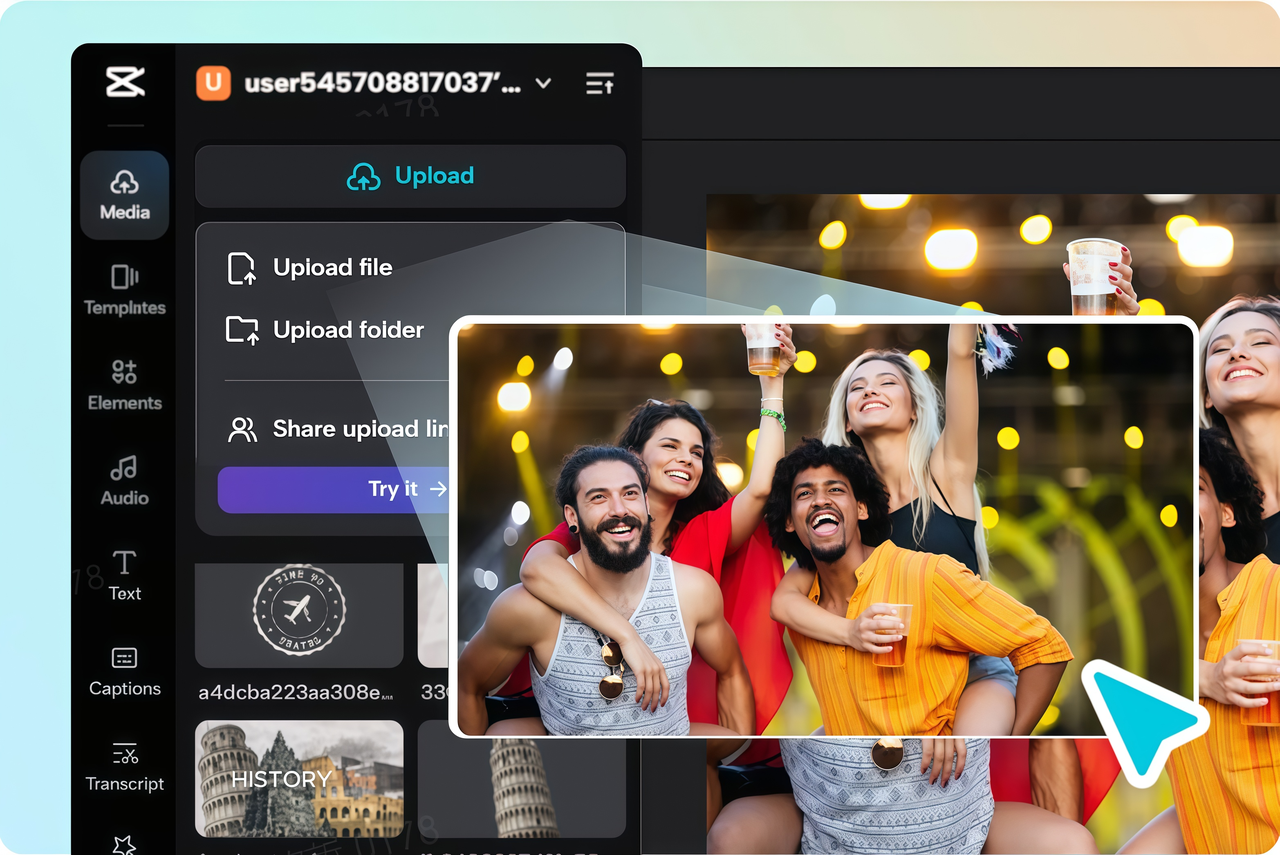Click the workspace name user545708817037
Viewport: 1280px width, 855px height.
pyautogui.click(x=383, y=83)
